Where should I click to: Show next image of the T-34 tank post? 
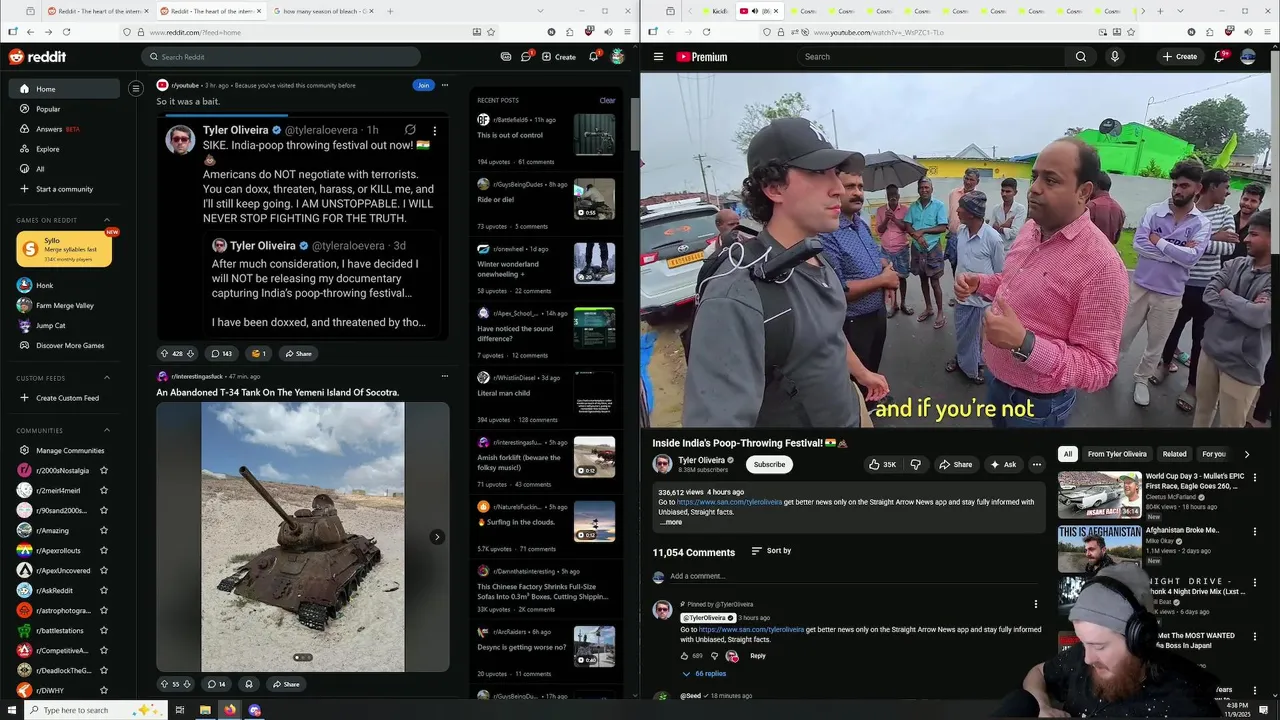tap(437, 537)
